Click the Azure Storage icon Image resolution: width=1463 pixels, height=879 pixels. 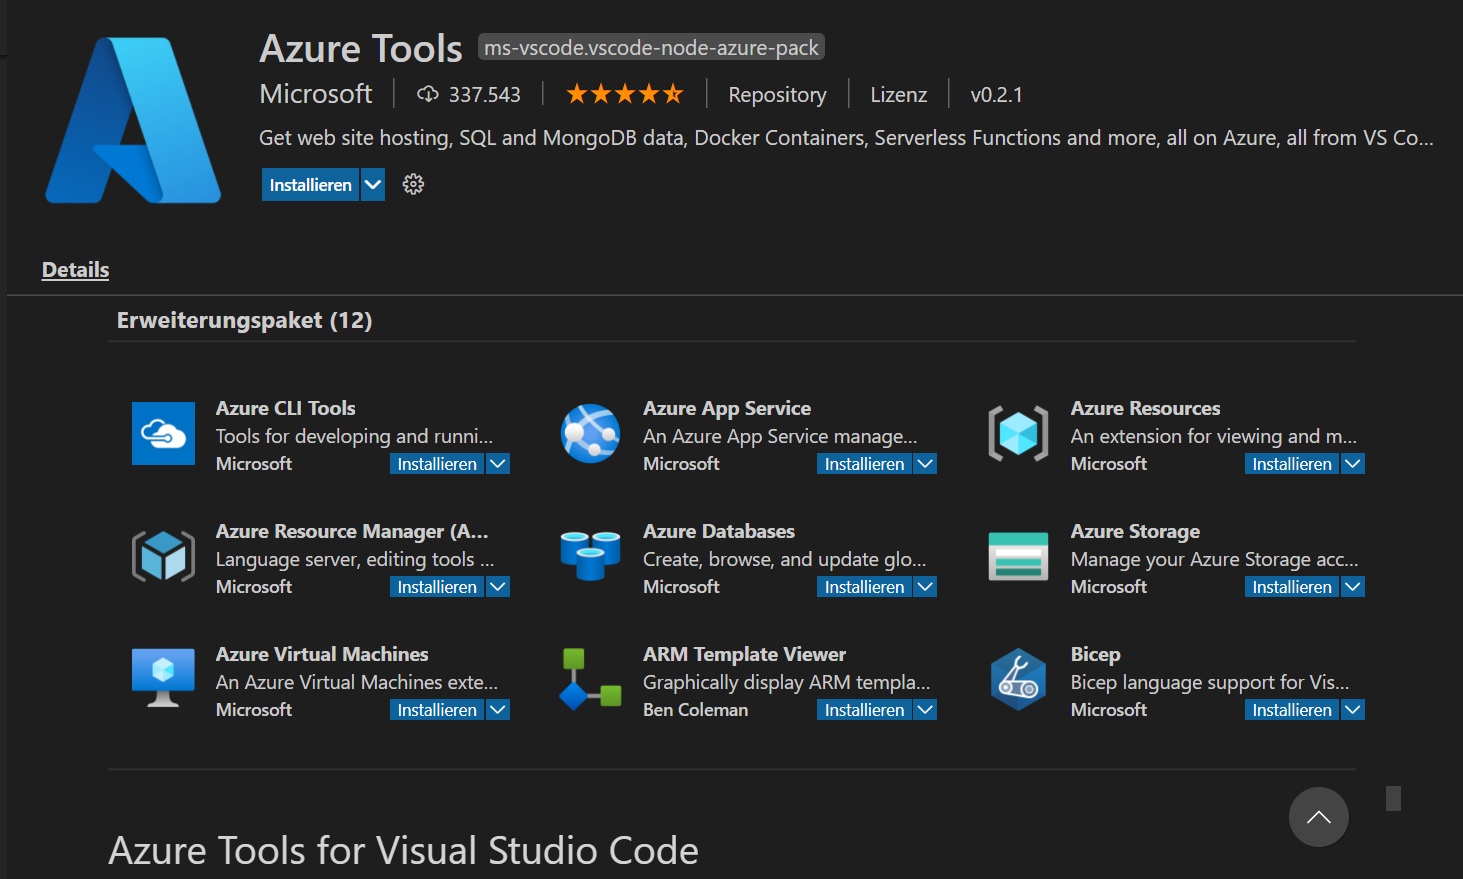[x=1018, y=556]
